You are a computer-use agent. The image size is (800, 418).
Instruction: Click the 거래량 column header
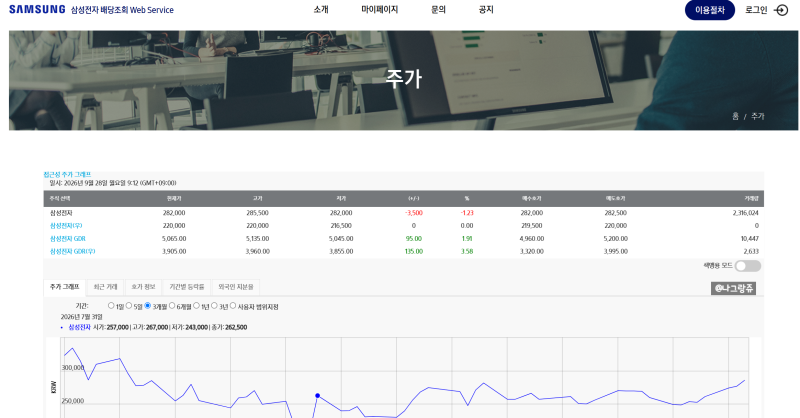pyautogui.click(x=751, y=199)
